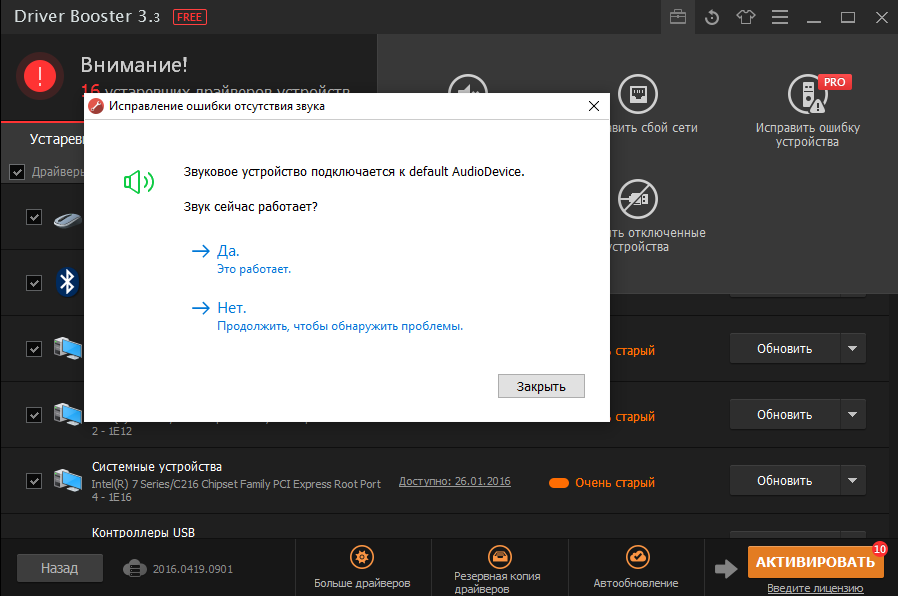
Task: Click the Закрыть button in the dialog
Action: click(541, 386)
